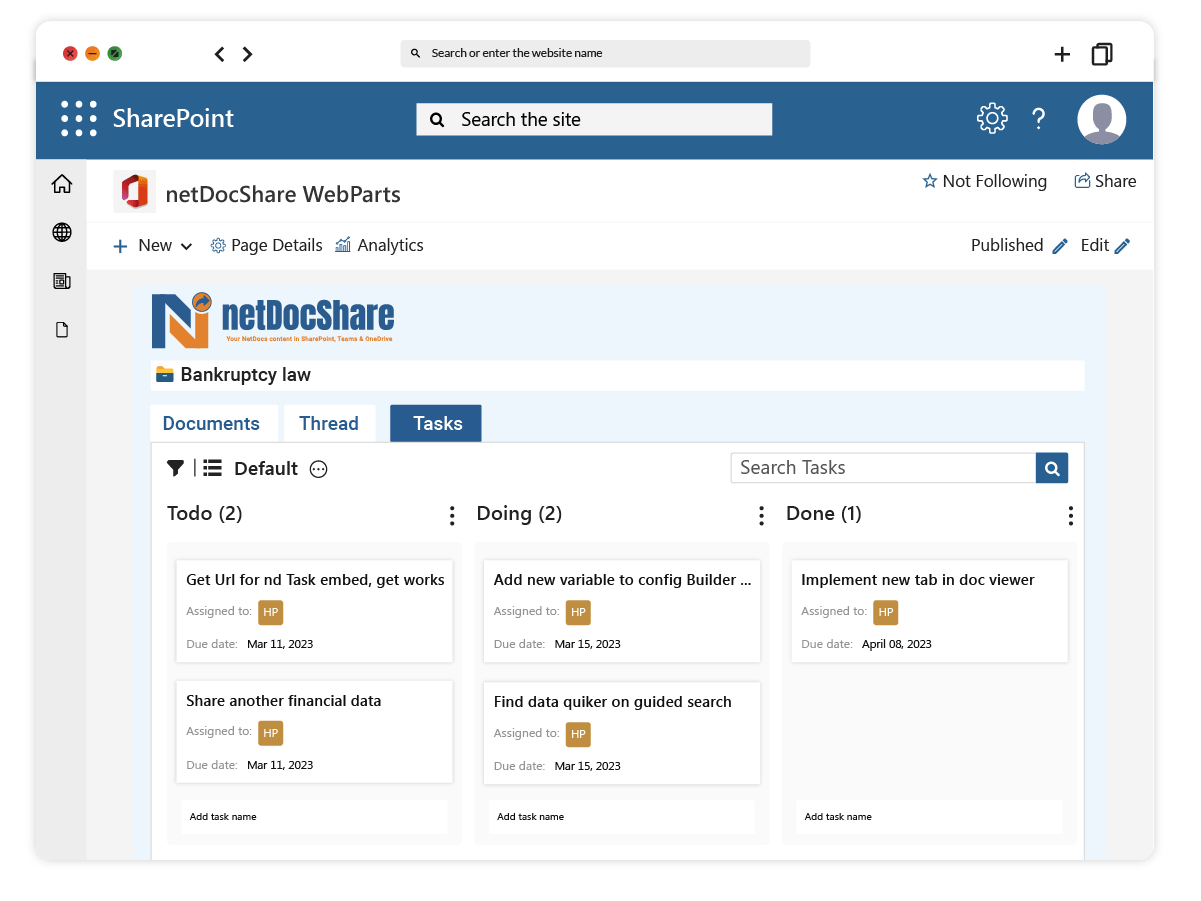Viewport: 1201px width, 901px height.
Task: Open the ellipsis options next to Default
Action: coord(318,469)
